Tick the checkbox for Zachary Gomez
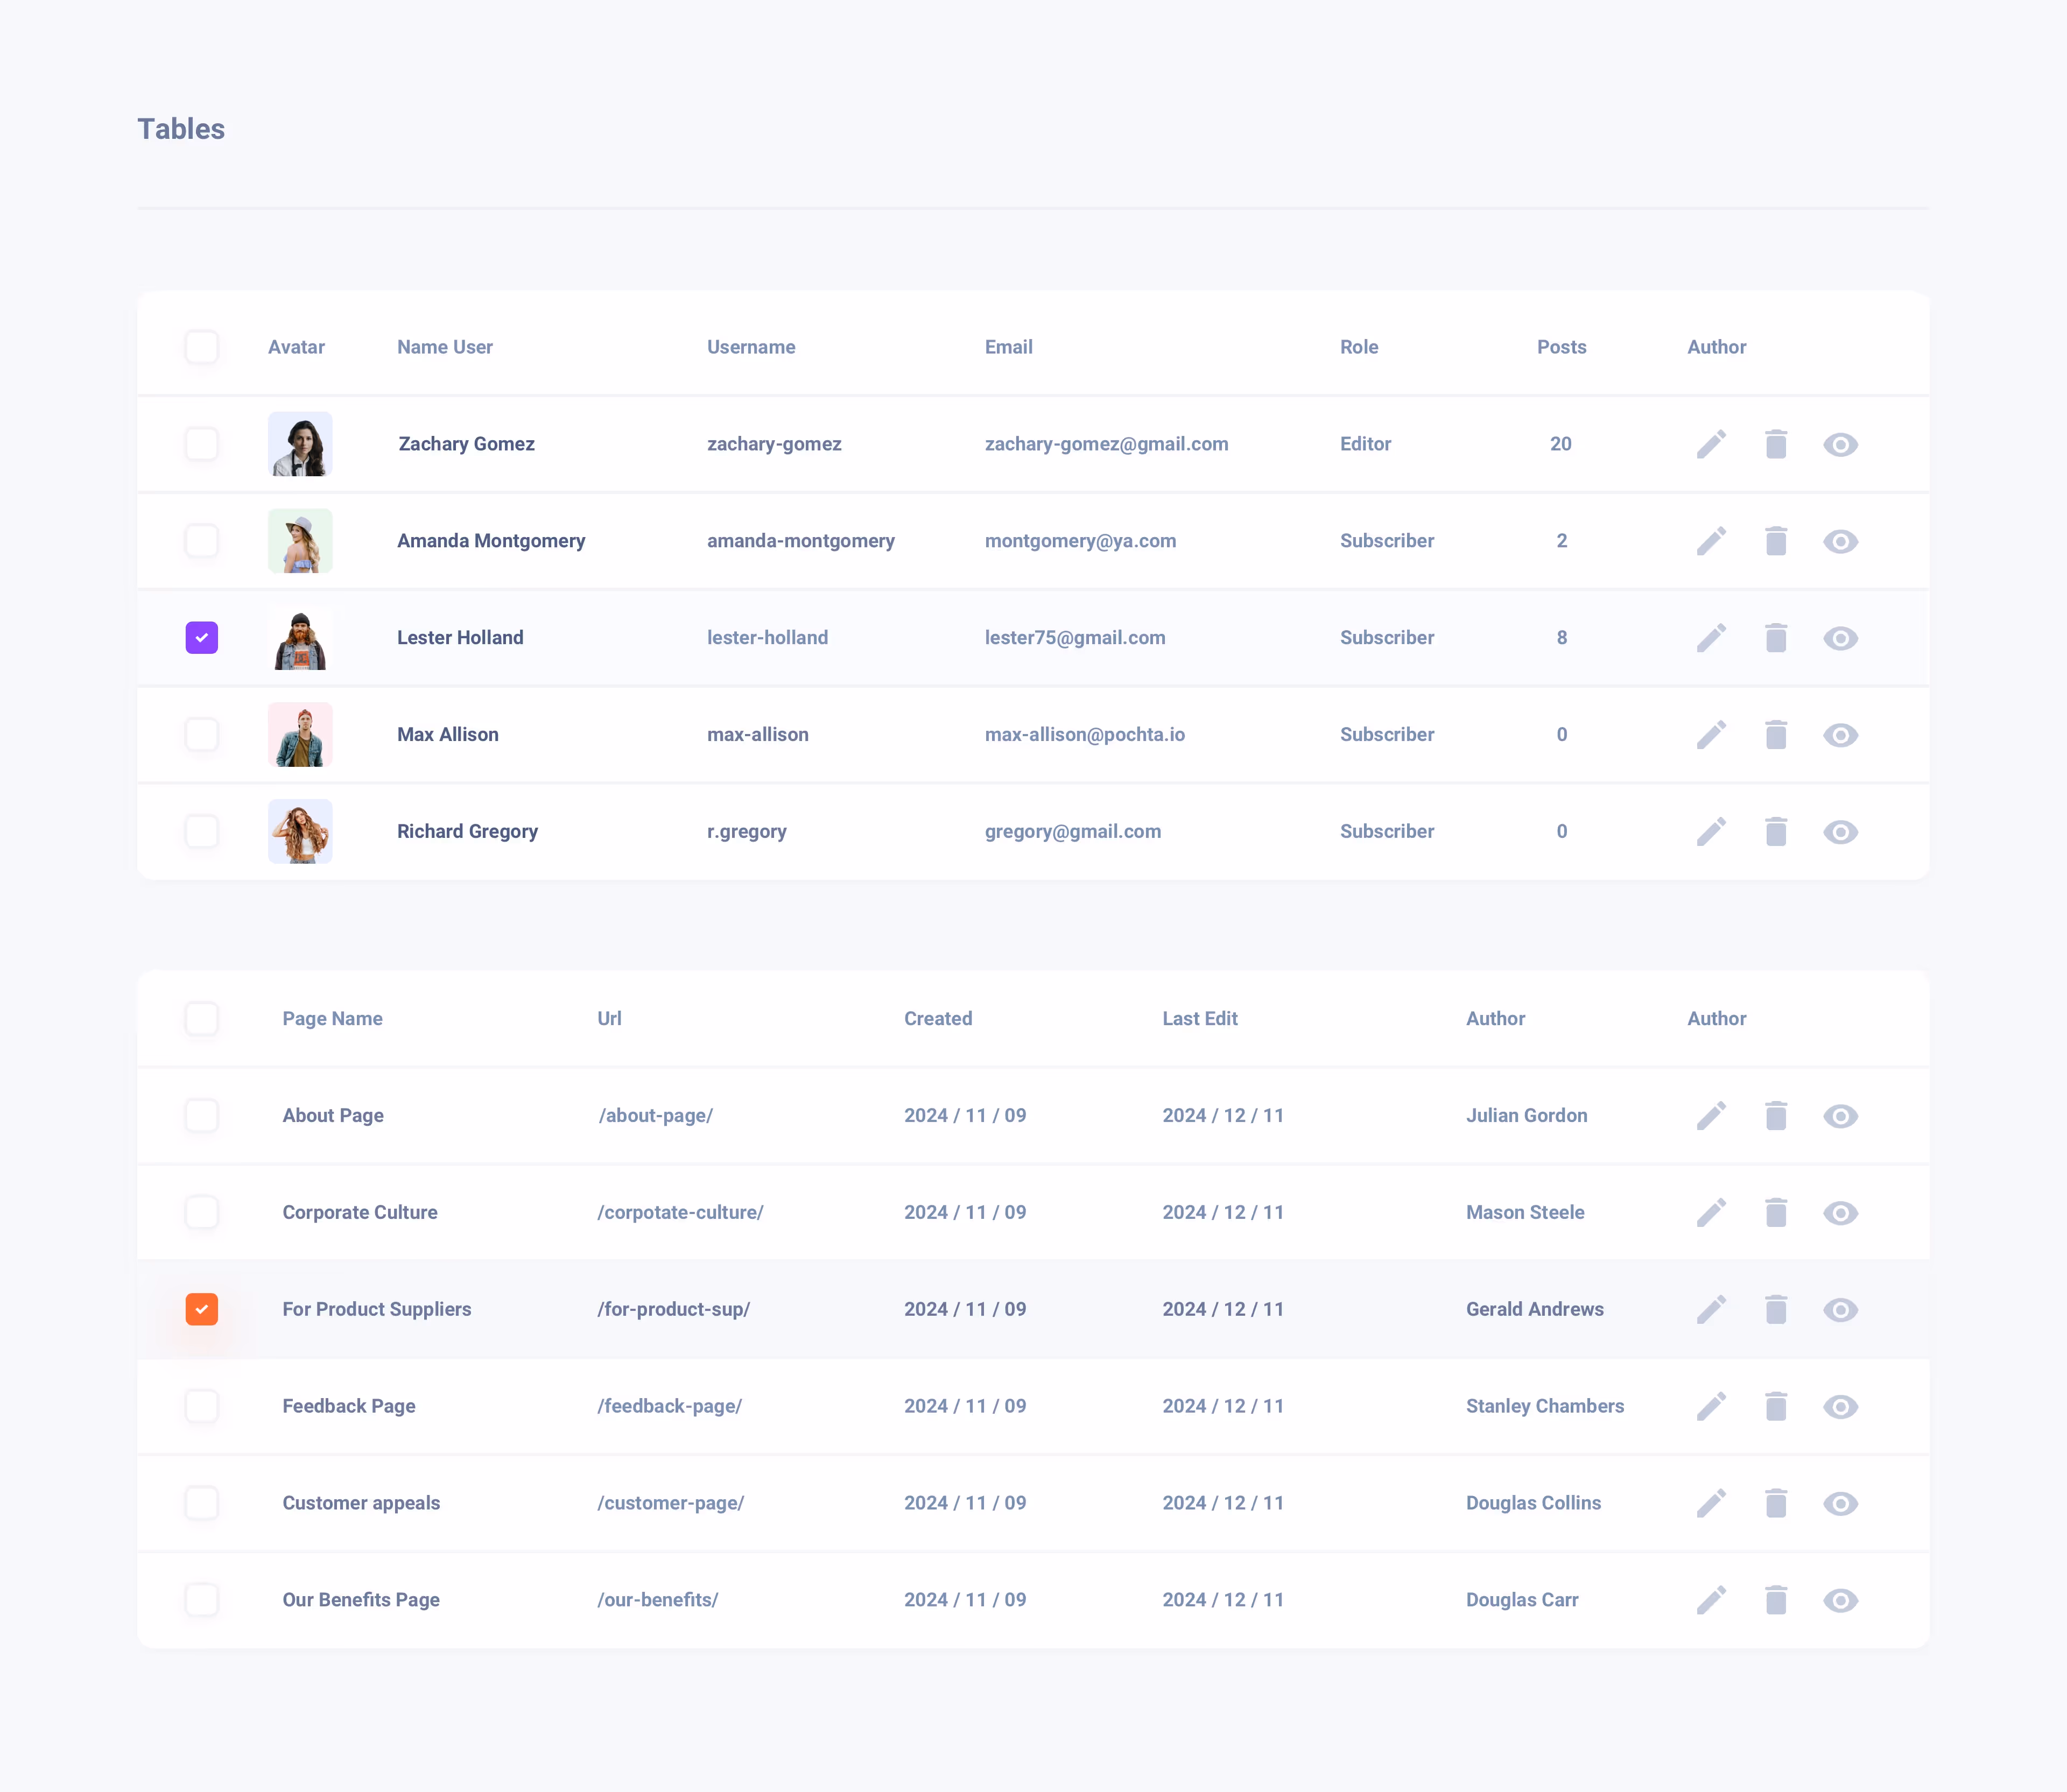2067x1792 pixels. coord(202,444)
